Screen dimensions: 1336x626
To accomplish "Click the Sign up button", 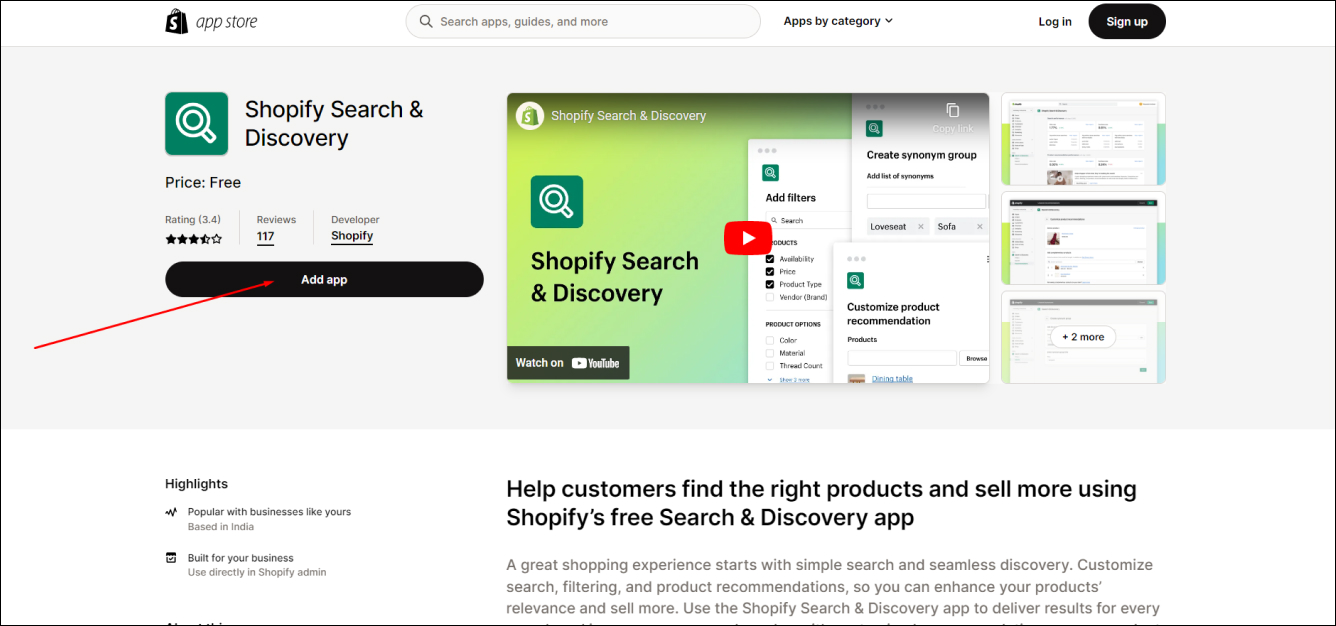I will click(x=1127, y=21).
